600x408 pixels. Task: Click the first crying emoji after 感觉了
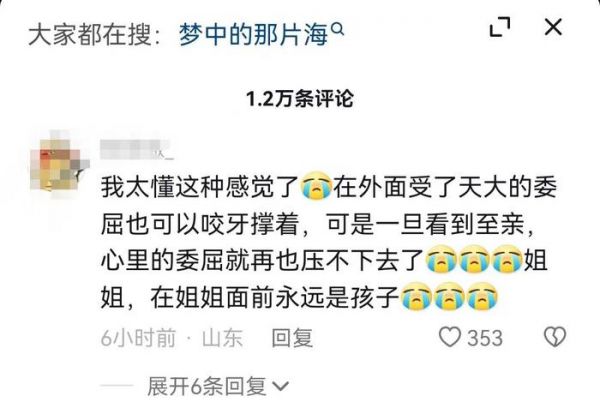tap(316, 188)
